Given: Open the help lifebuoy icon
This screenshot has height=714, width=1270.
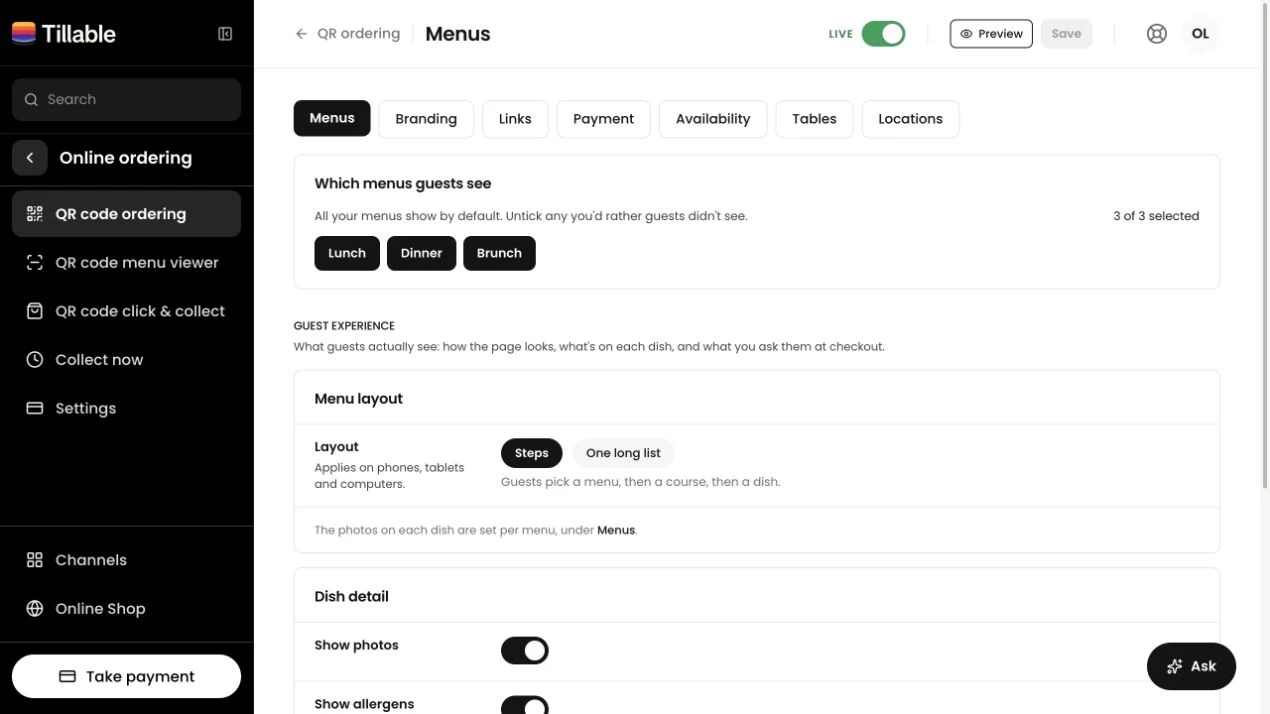Looking at the screenshot, I should [x=1157, y=34].
